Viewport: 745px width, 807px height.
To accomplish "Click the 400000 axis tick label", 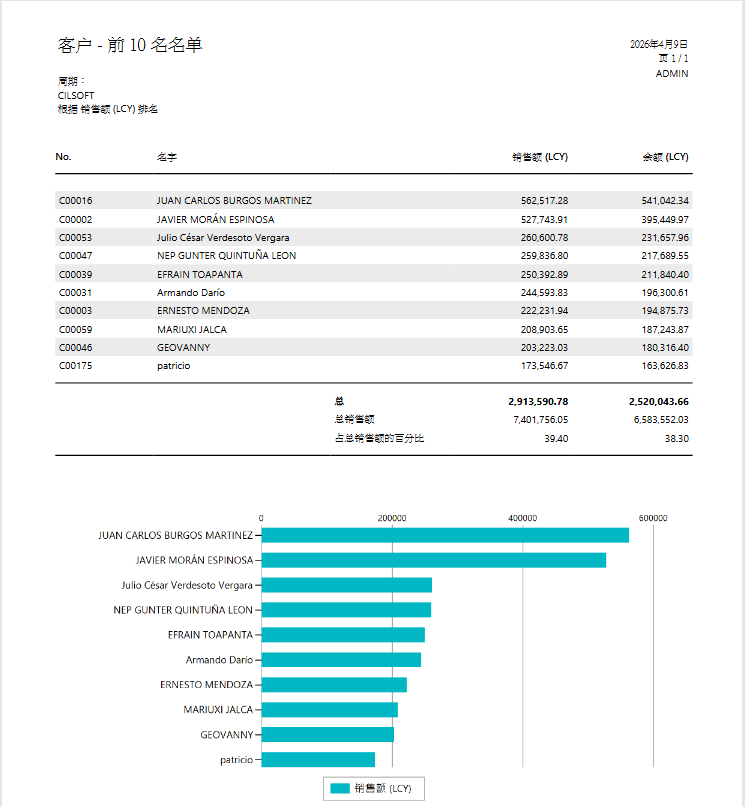I will 523,518.
